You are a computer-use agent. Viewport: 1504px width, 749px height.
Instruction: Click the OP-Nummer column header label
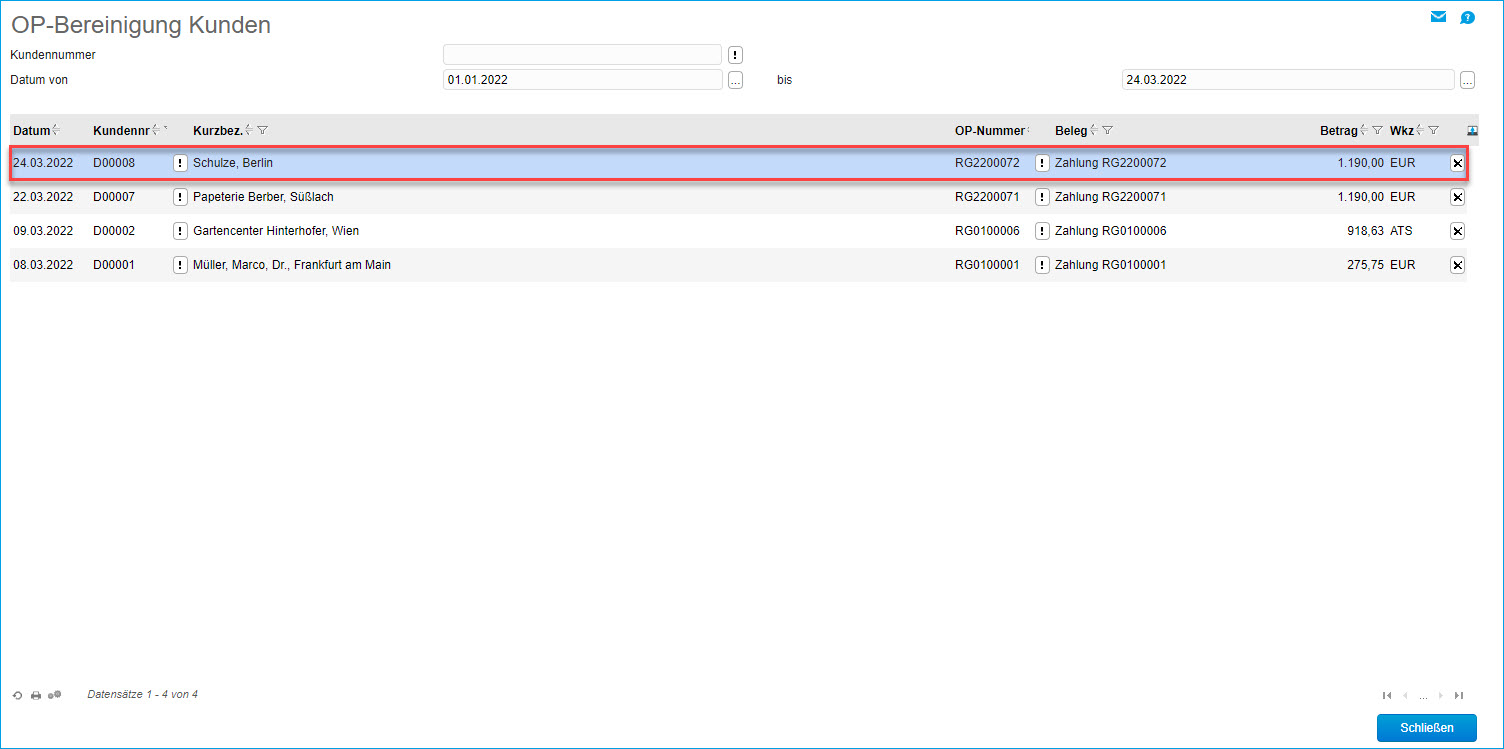990,131
